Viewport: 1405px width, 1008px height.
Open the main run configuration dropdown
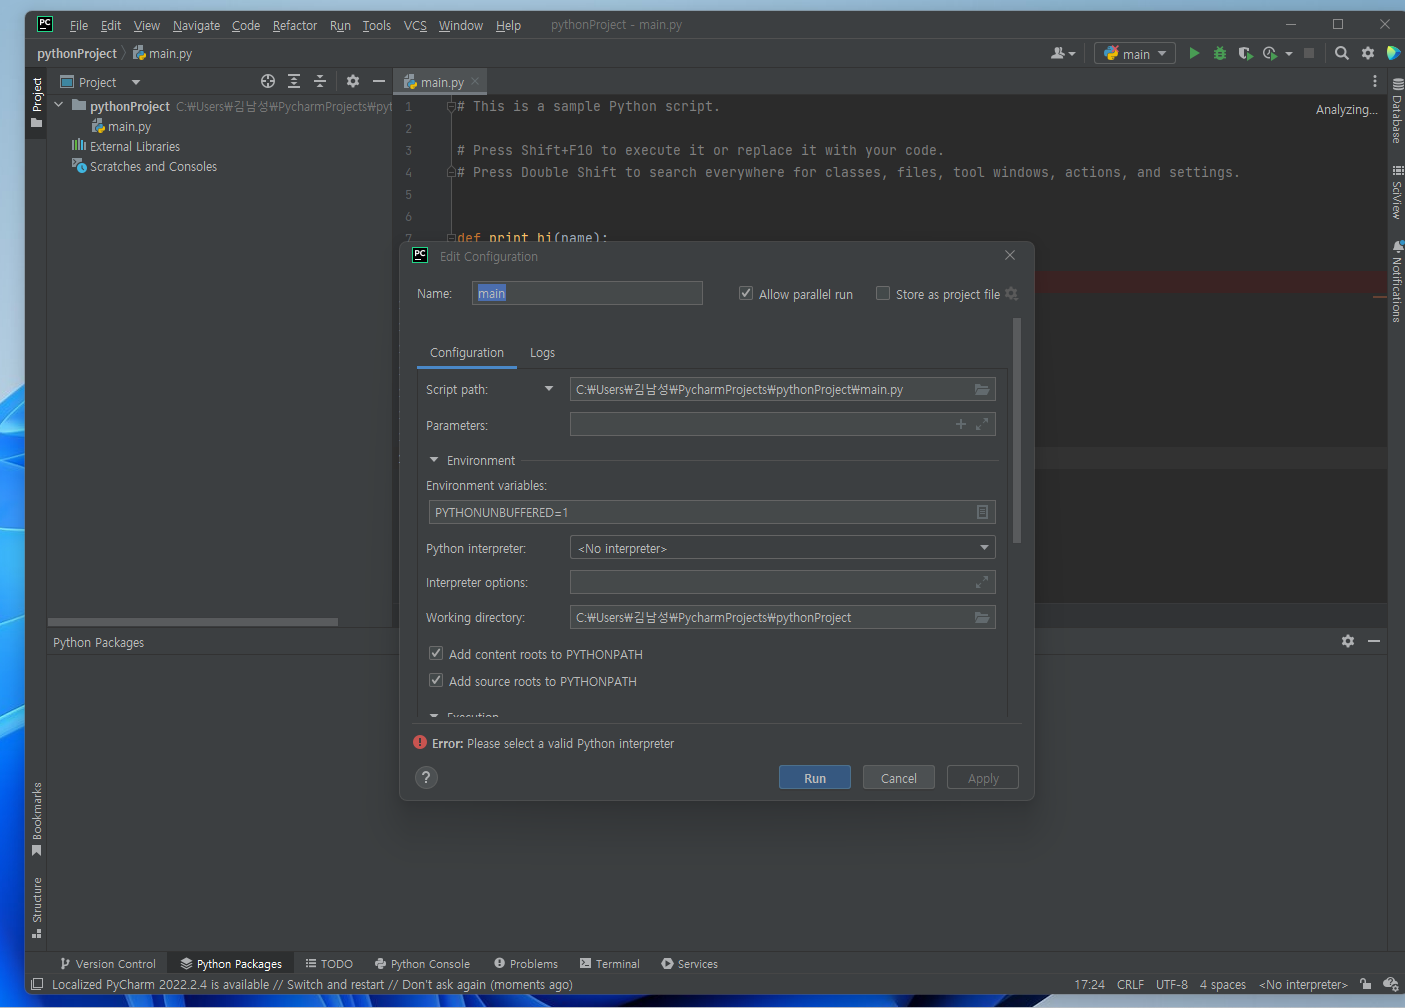pyautogui.click(x=1135, y=53)
